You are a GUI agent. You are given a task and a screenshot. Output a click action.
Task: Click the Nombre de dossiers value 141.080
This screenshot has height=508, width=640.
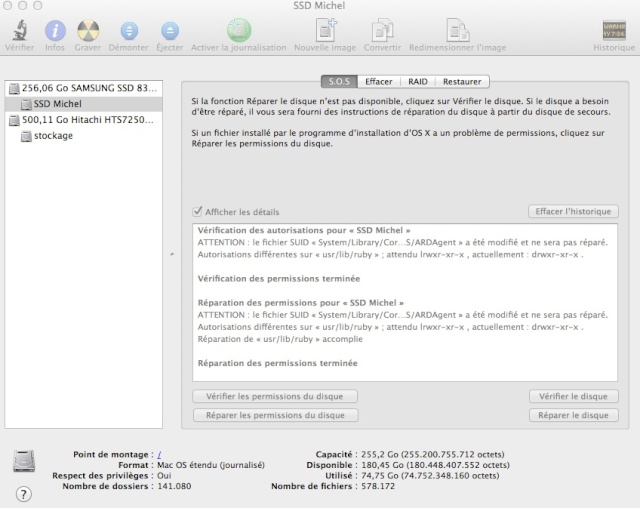click(174, 486)
